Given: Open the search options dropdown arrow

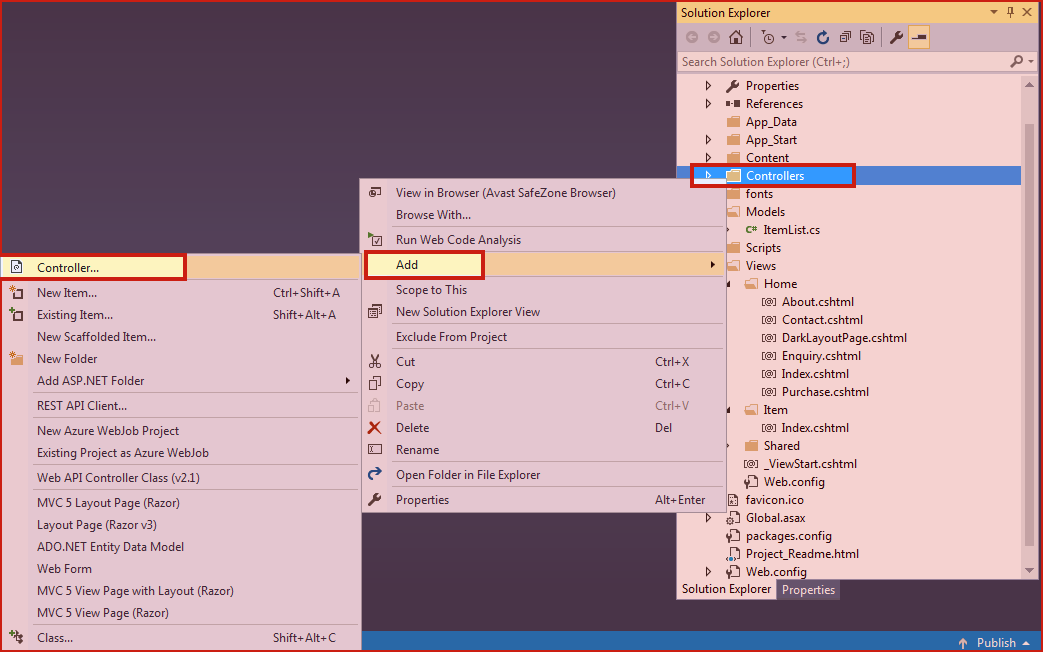Looking at the screenshot, I should [1031, 62].
